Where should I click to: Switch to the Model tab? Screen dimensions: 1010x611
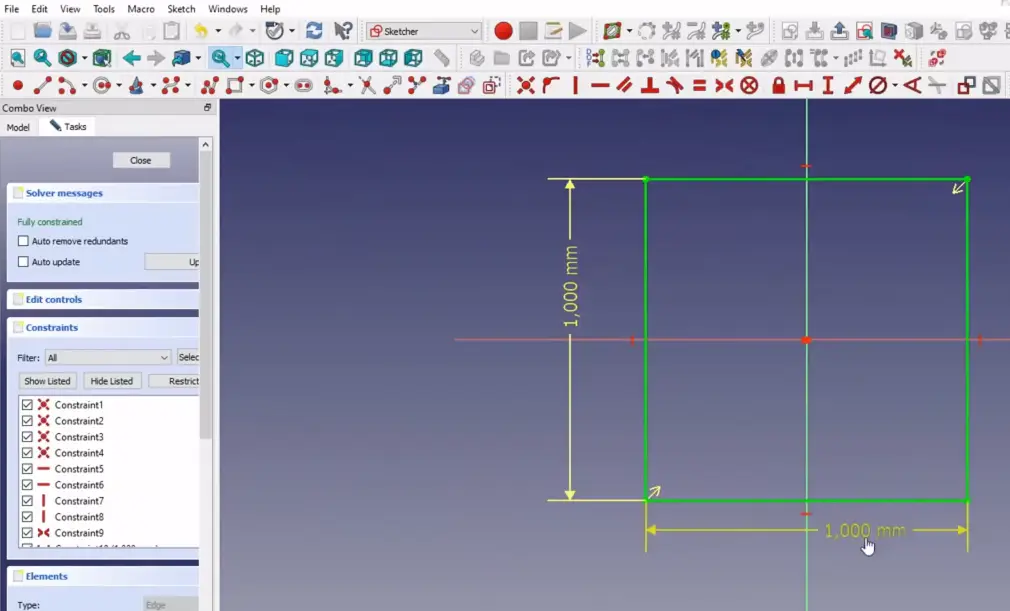[x=18, y=127]
